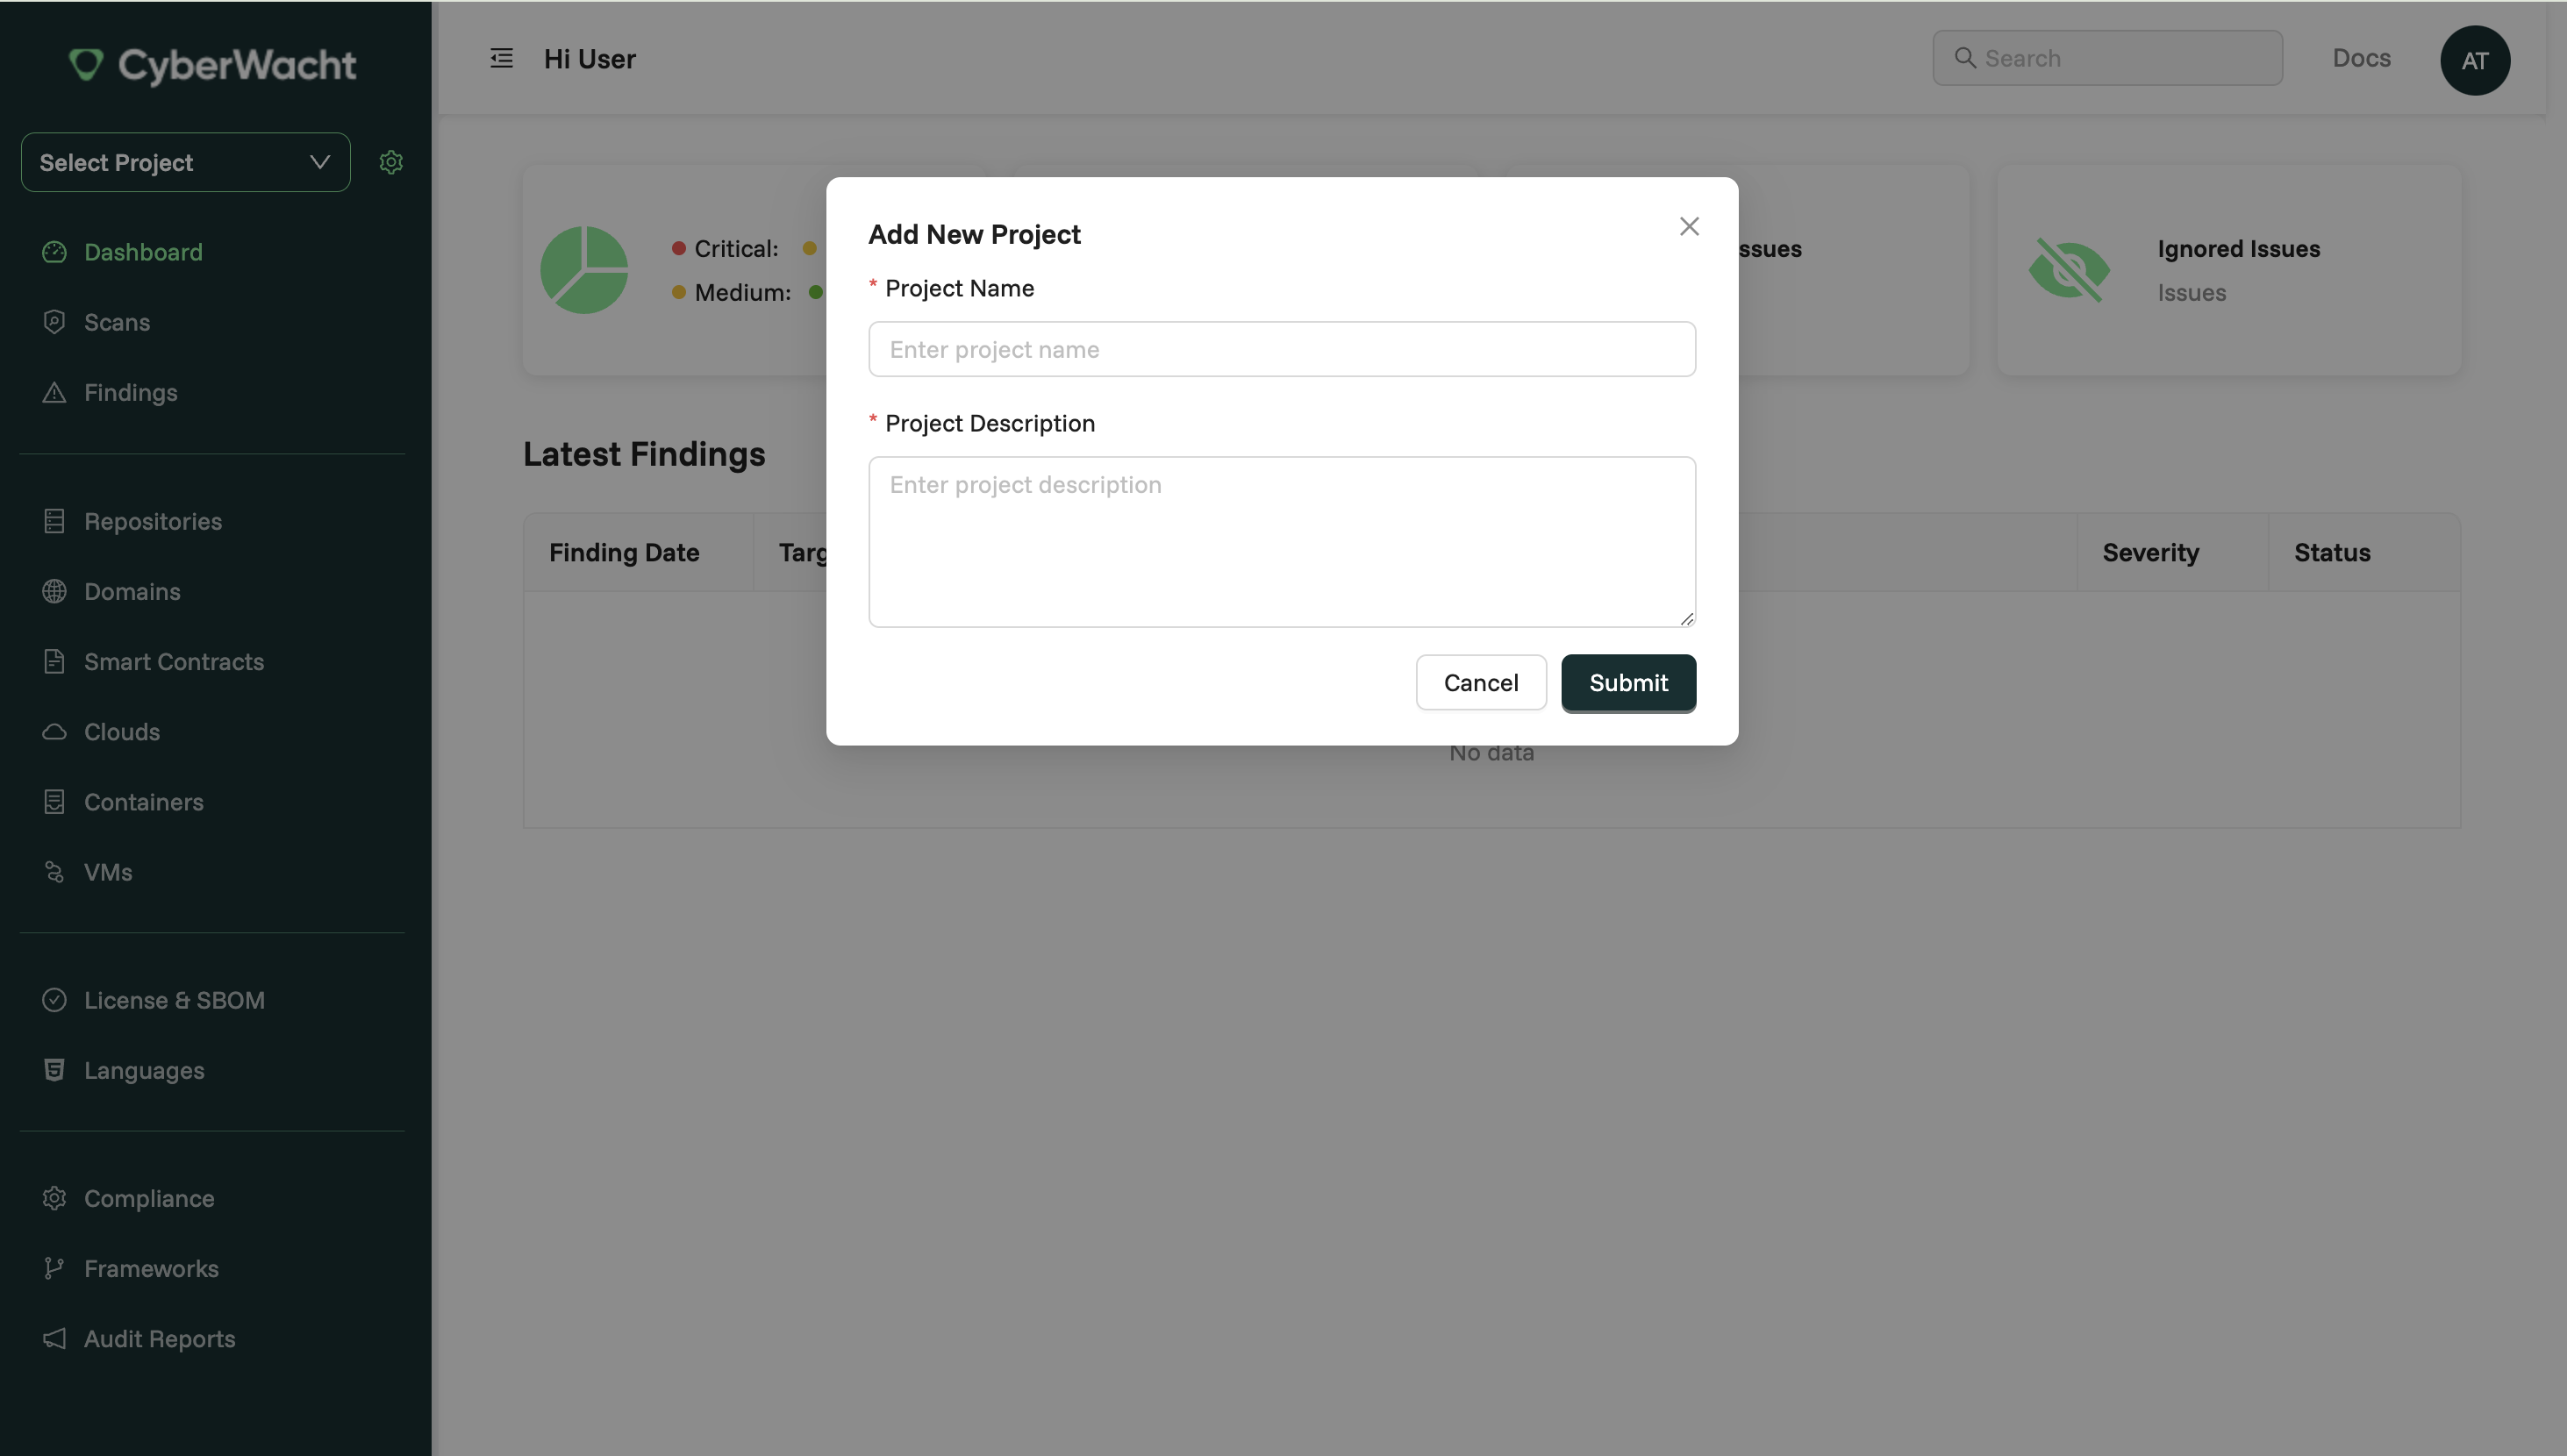This screenshot has width=2567, height=1456.
Task: Cancel the Add New Project dialog
Action: (1481, 683)
